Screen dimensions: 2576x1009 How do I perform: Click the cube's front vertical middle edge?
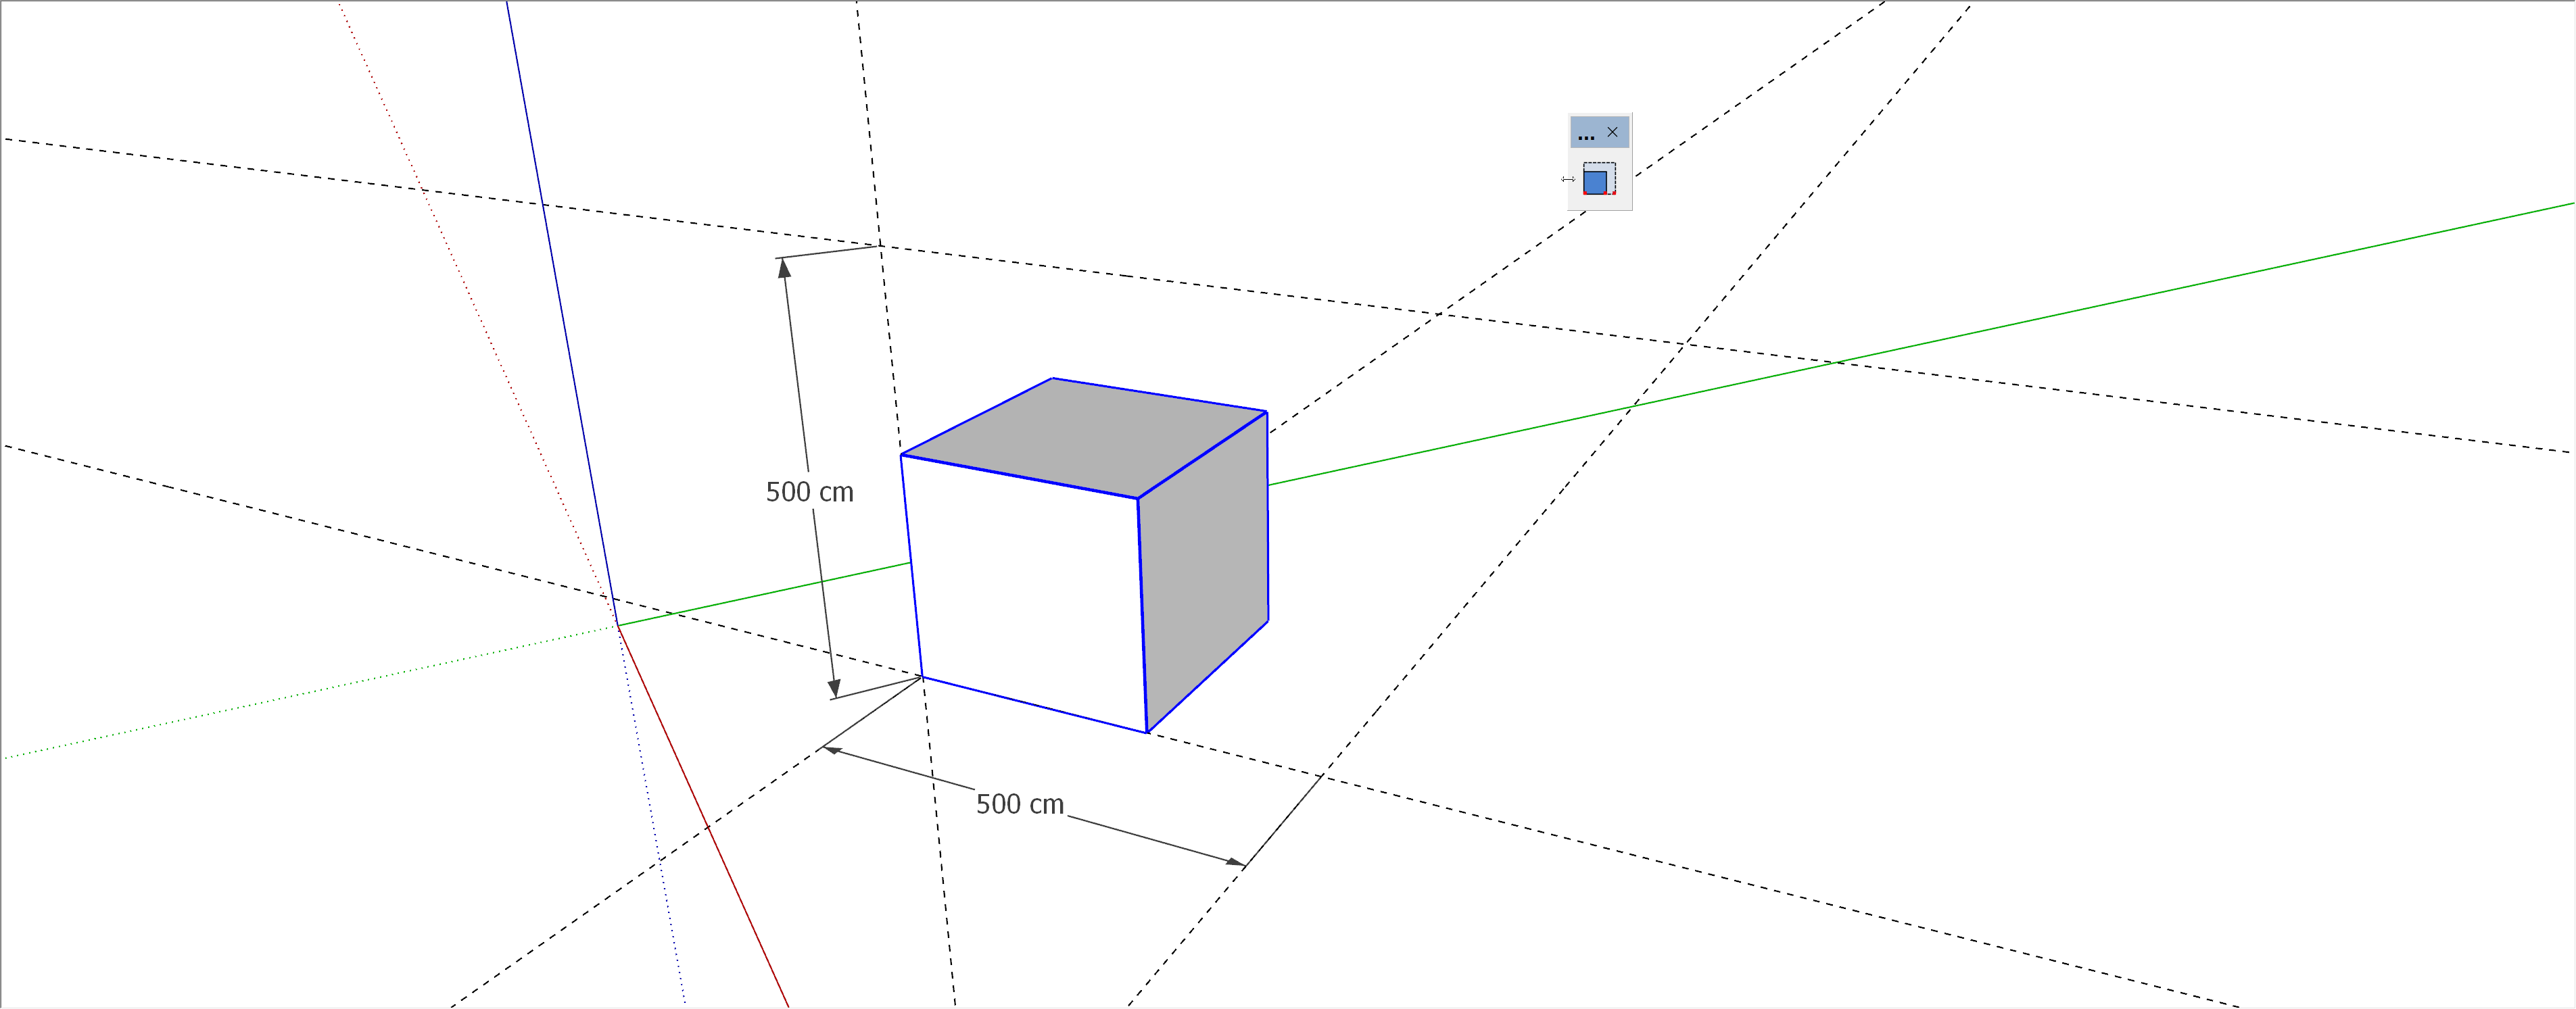point(1142,615)
